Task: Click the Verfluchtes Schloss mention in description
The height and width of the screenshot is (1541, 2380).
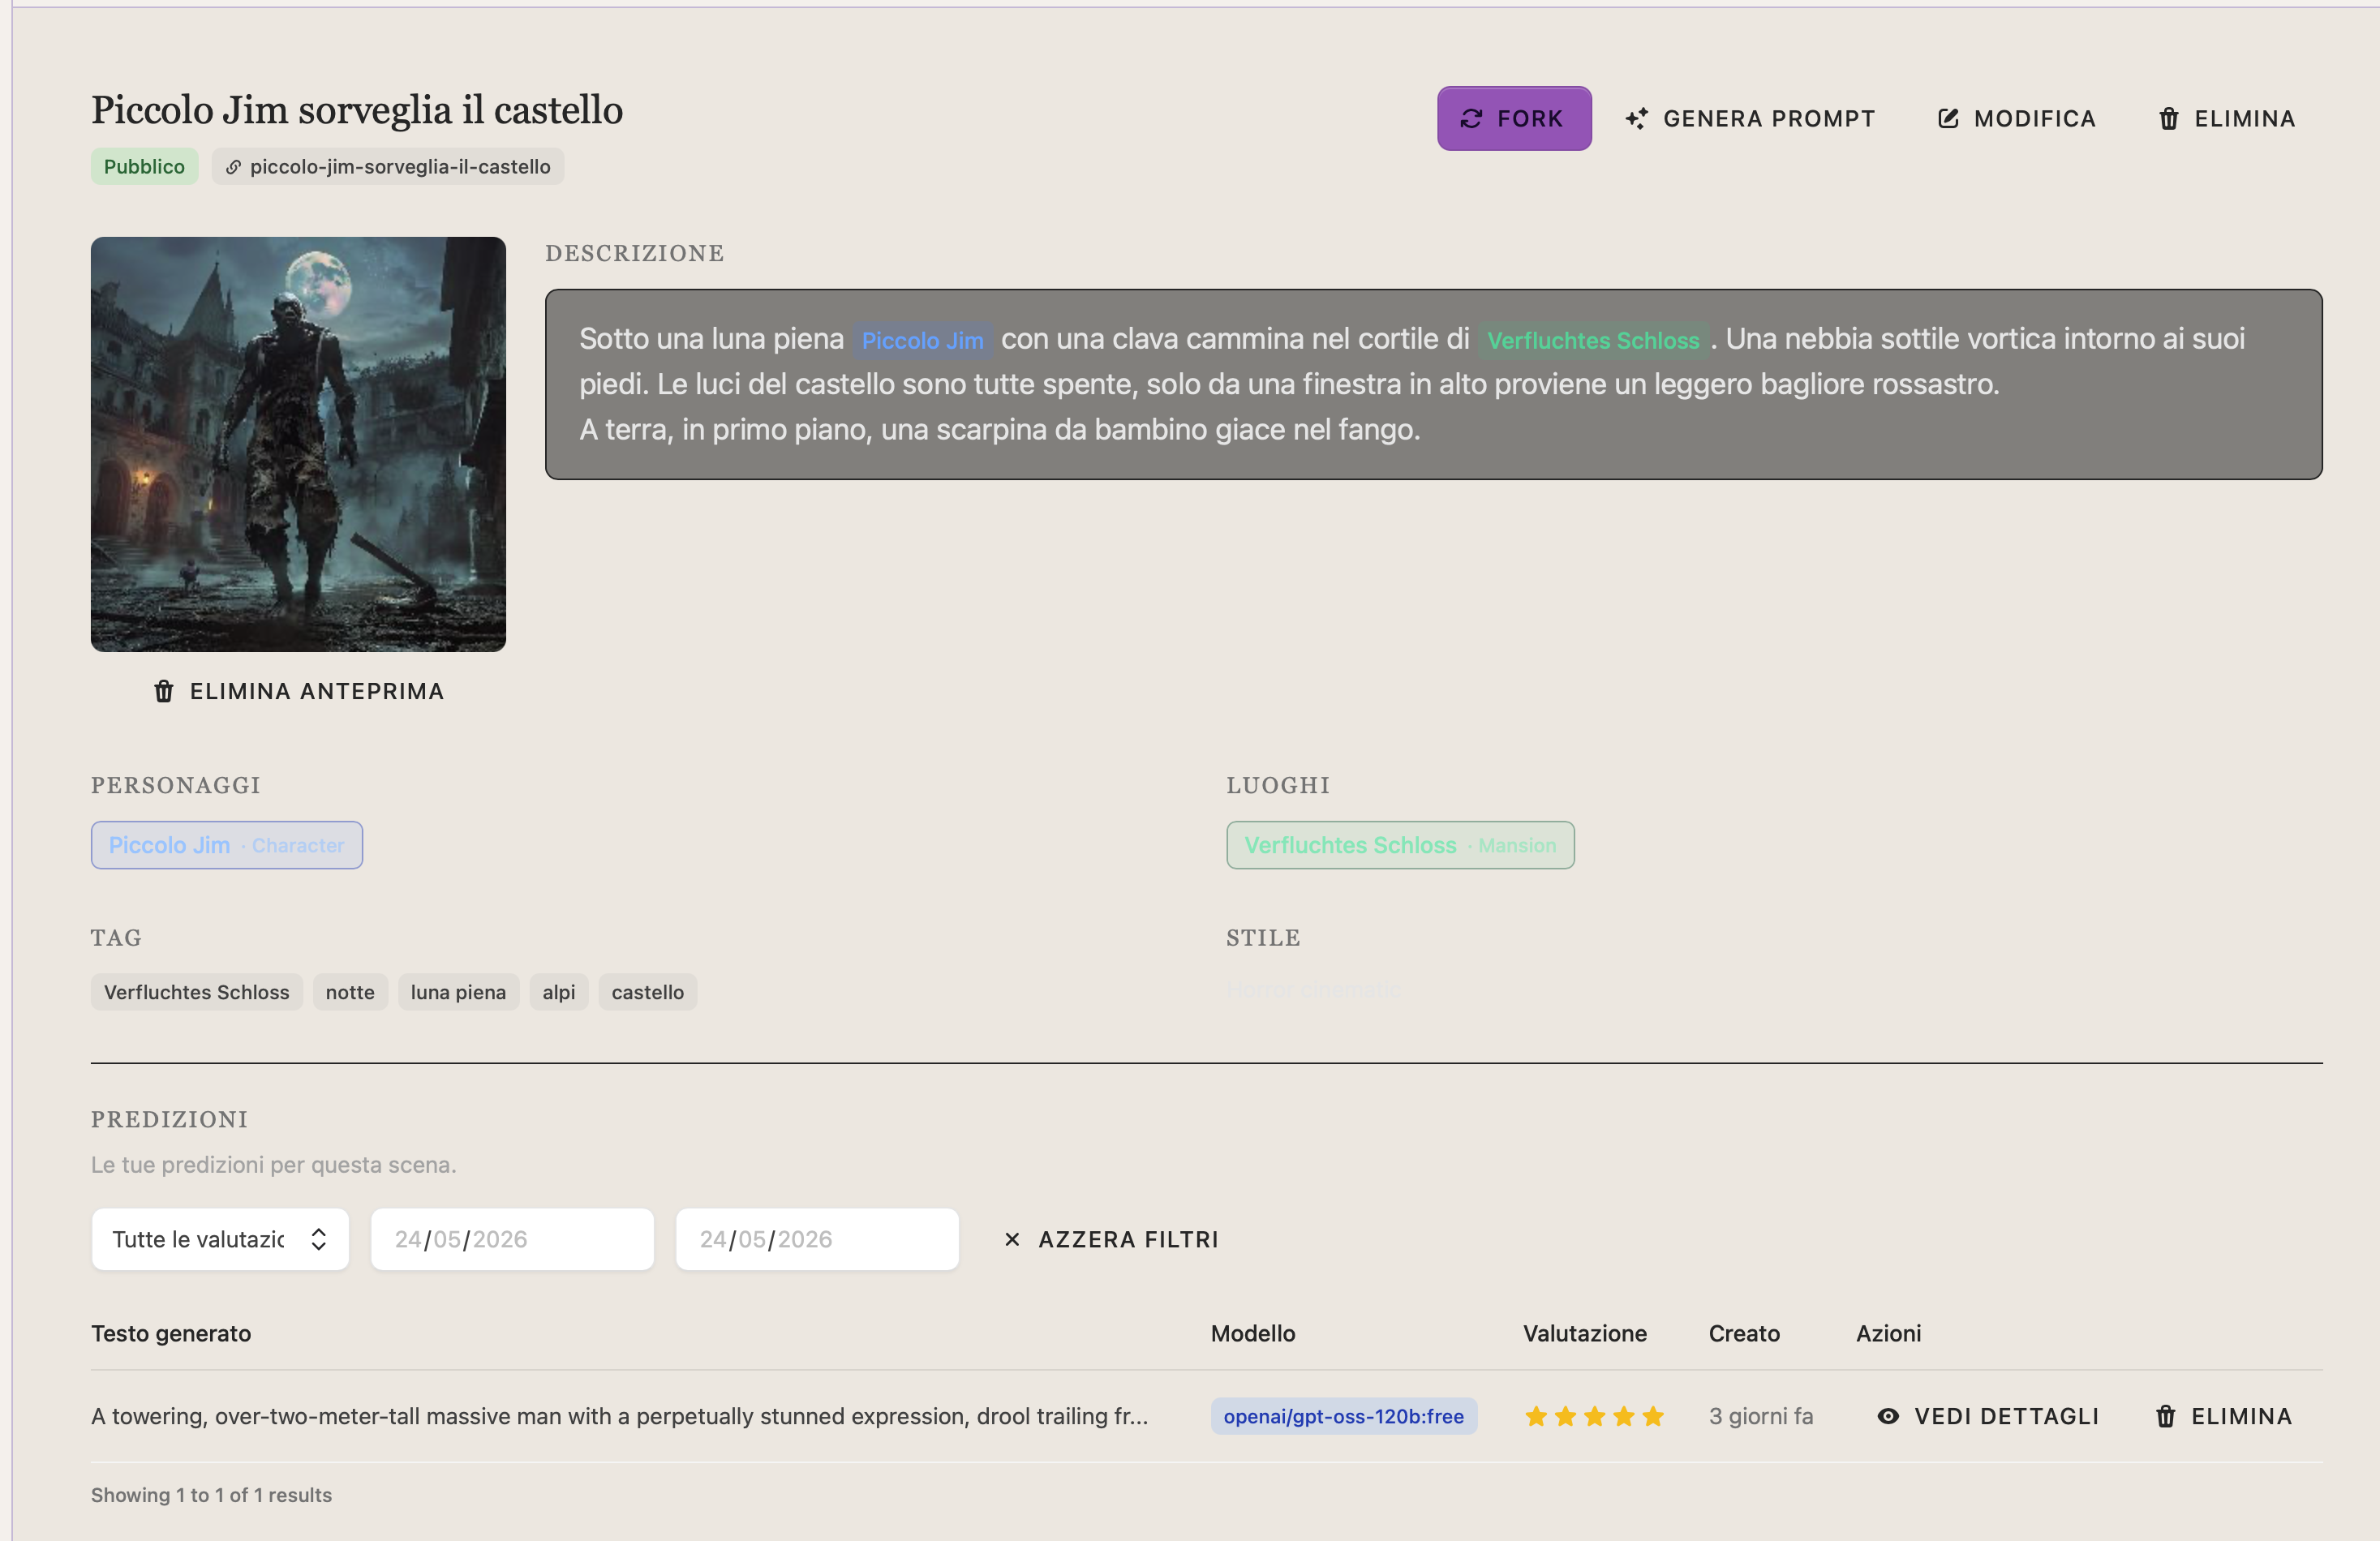Action: tap(1593, 340)
